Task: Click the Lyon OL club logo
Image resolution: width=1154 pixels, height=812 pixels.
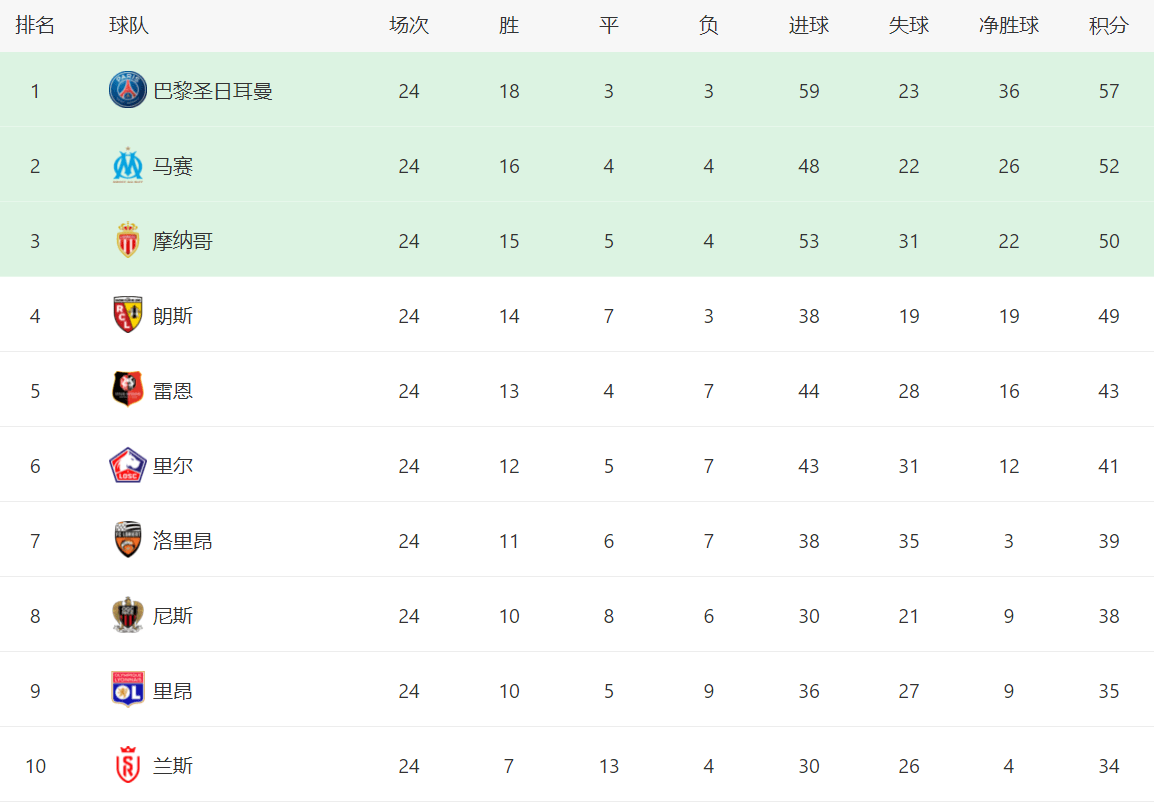Action: (127, 691)
